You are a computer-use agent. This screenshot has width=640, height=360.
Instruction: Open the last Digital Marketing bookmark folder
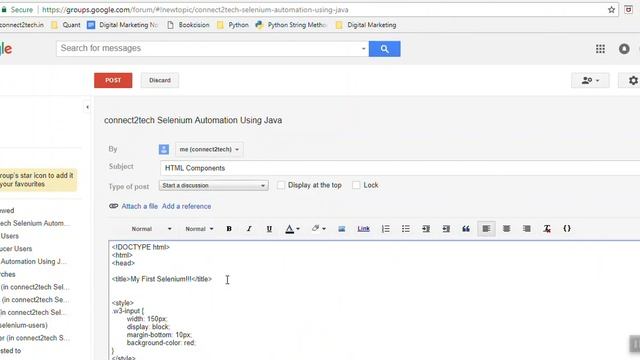(x=366, y=25)
